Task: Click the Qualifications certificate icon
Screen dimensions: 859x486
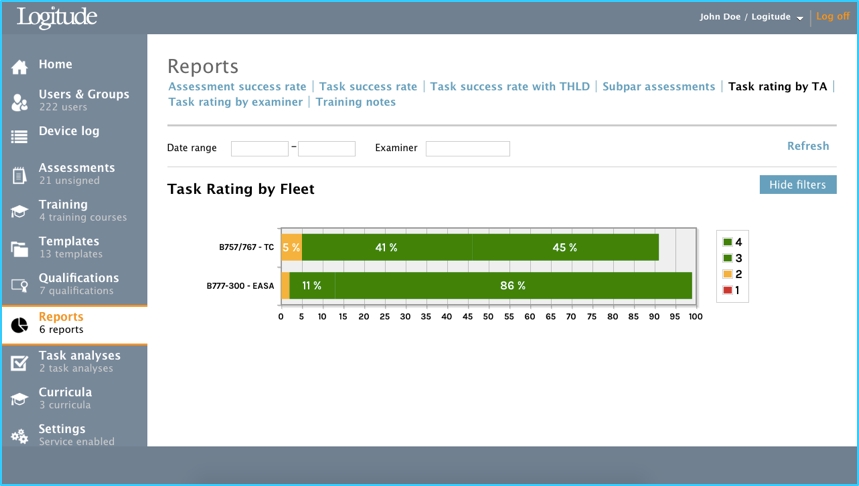Action: pyautogui.click(x=19, y=285)
